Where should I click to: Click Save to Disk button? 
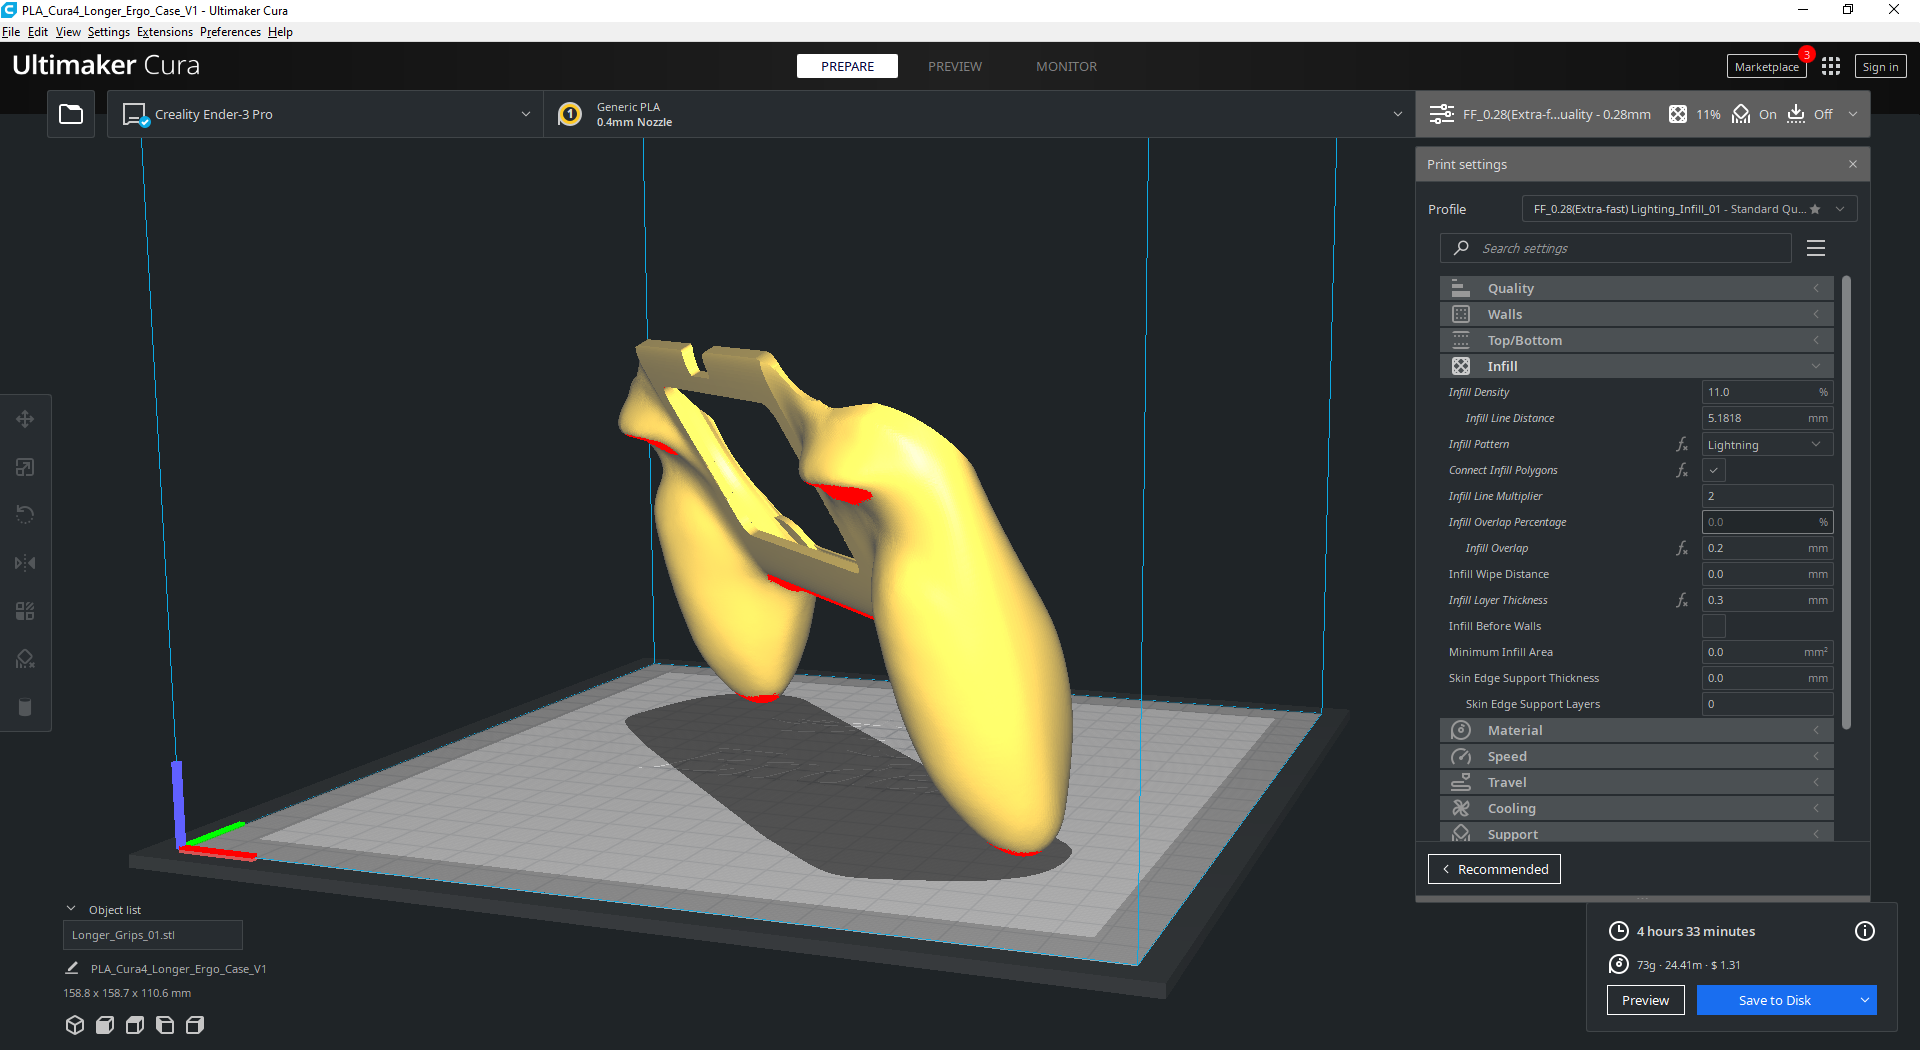coord(1775,1000)
